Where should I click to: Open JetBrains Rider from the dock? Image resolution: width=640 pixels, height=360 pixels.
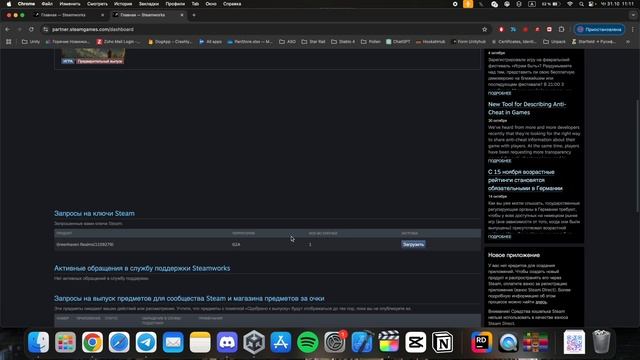coord(482,342)
